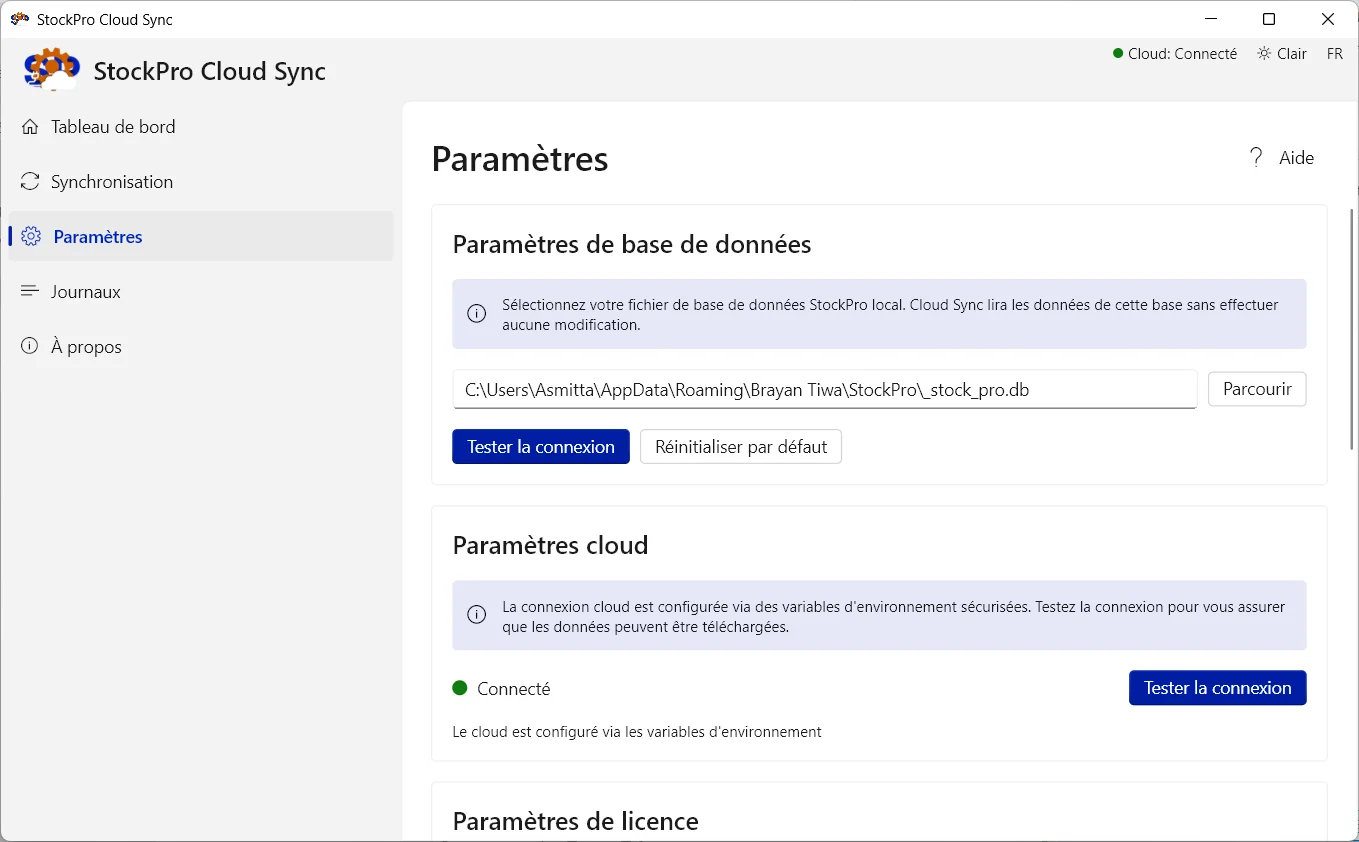Open the Journaux section

[83, 291]
